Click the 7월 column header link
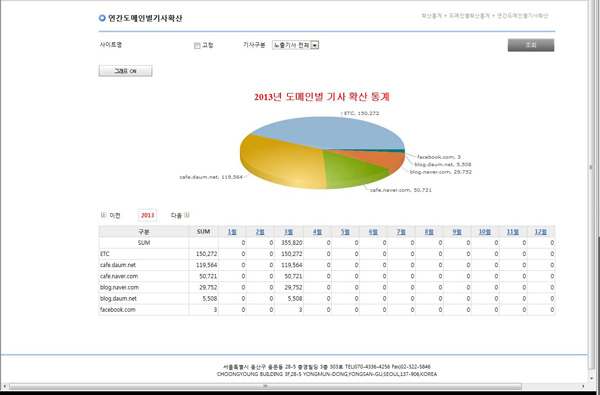 tap(401, 232)
